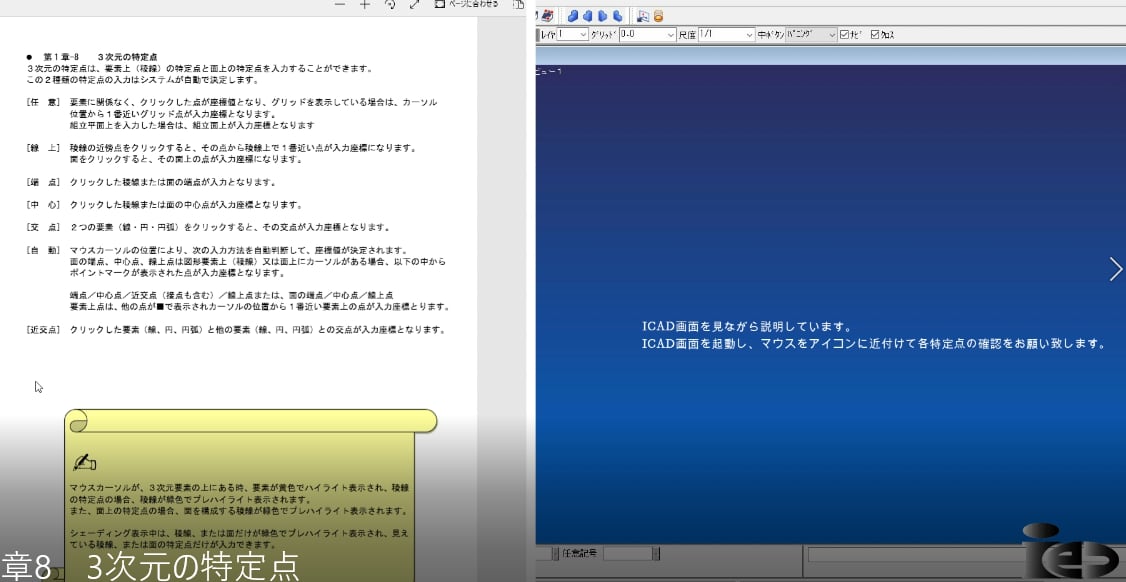
Task: Open the グリッド grid spacing dropdown
Action: coord(670,35)
